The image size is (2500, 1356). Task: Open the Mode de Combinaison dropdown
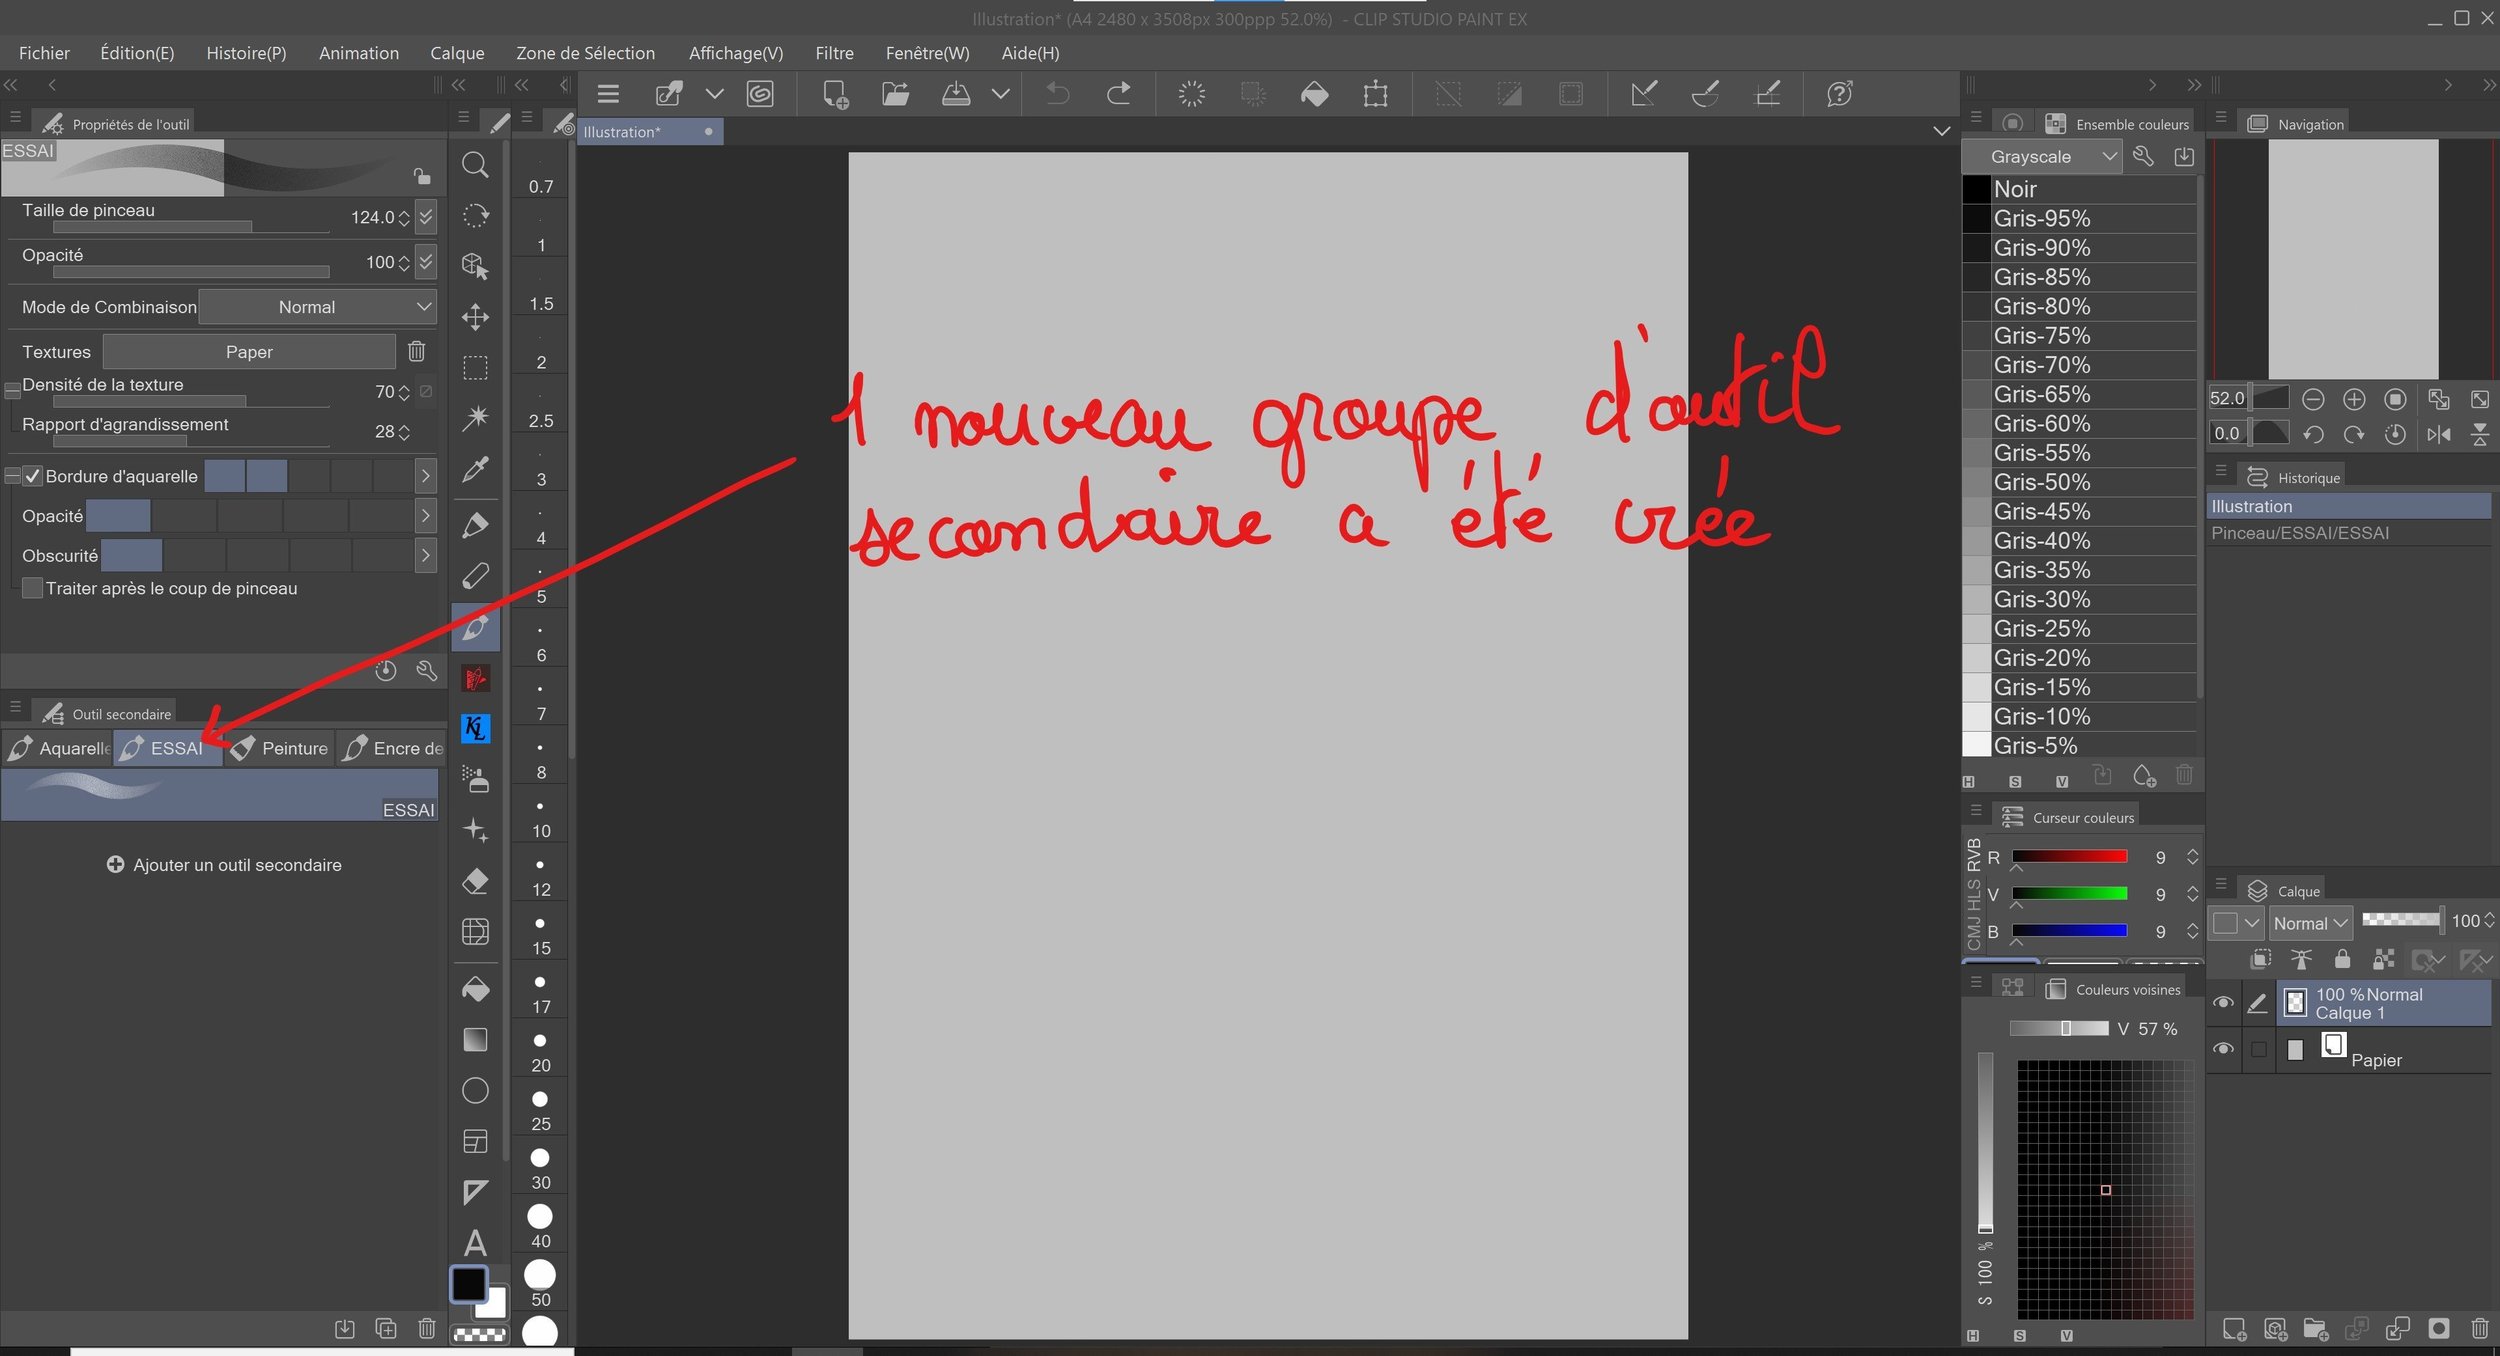317,307
